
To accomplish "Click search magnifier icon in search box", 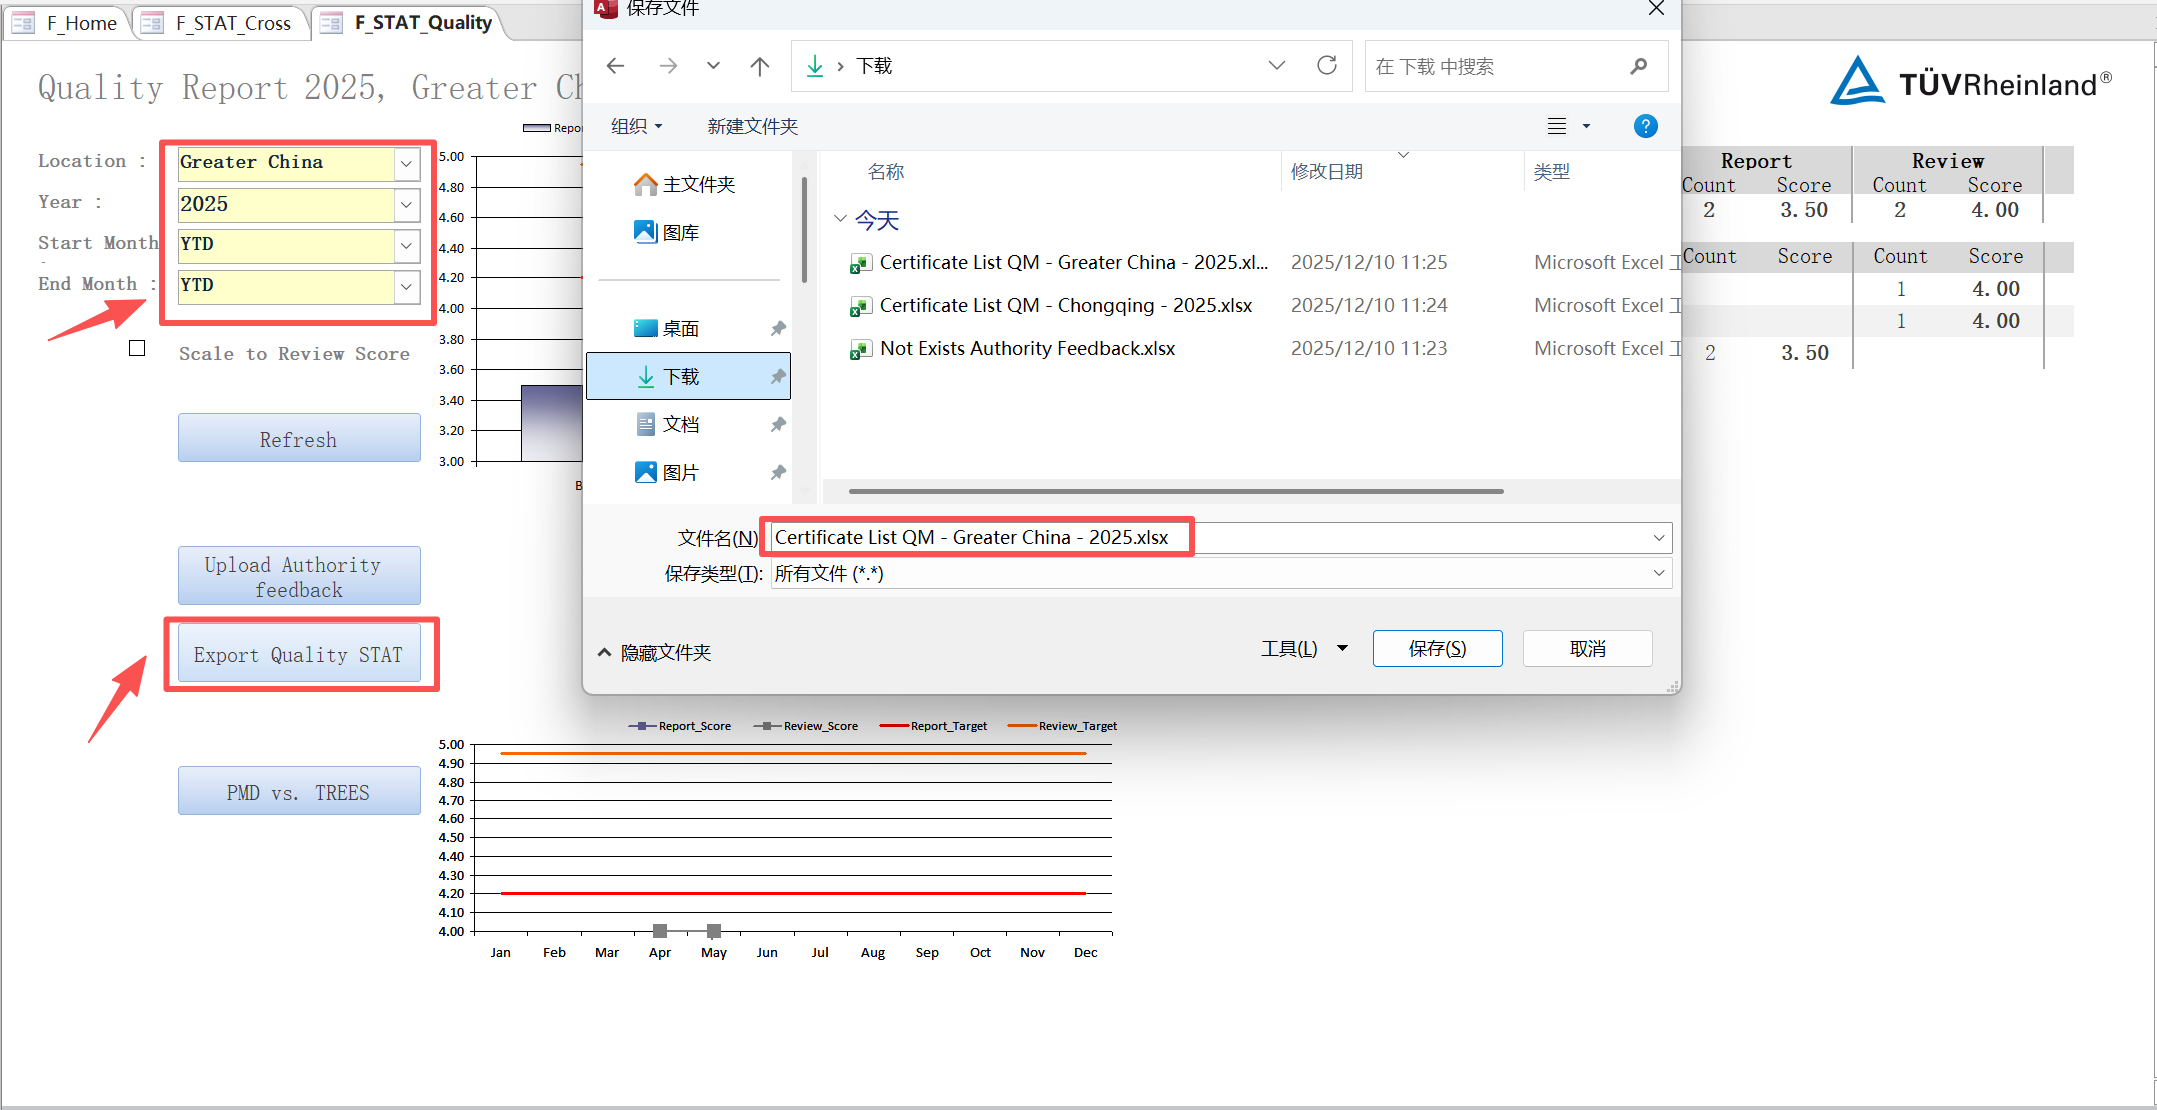I will 1638,66.
